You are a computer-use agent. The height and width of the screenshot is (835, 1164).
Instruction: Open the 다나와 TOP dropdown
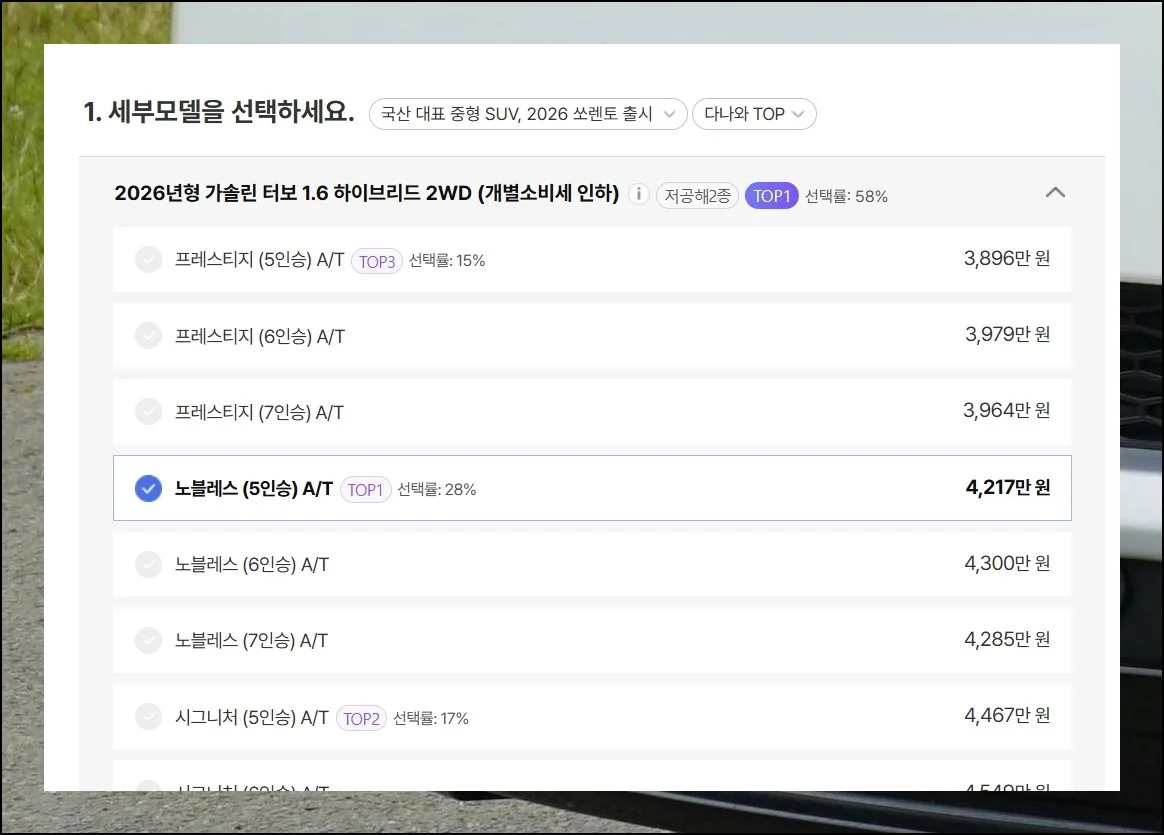[x=754, y=114]
